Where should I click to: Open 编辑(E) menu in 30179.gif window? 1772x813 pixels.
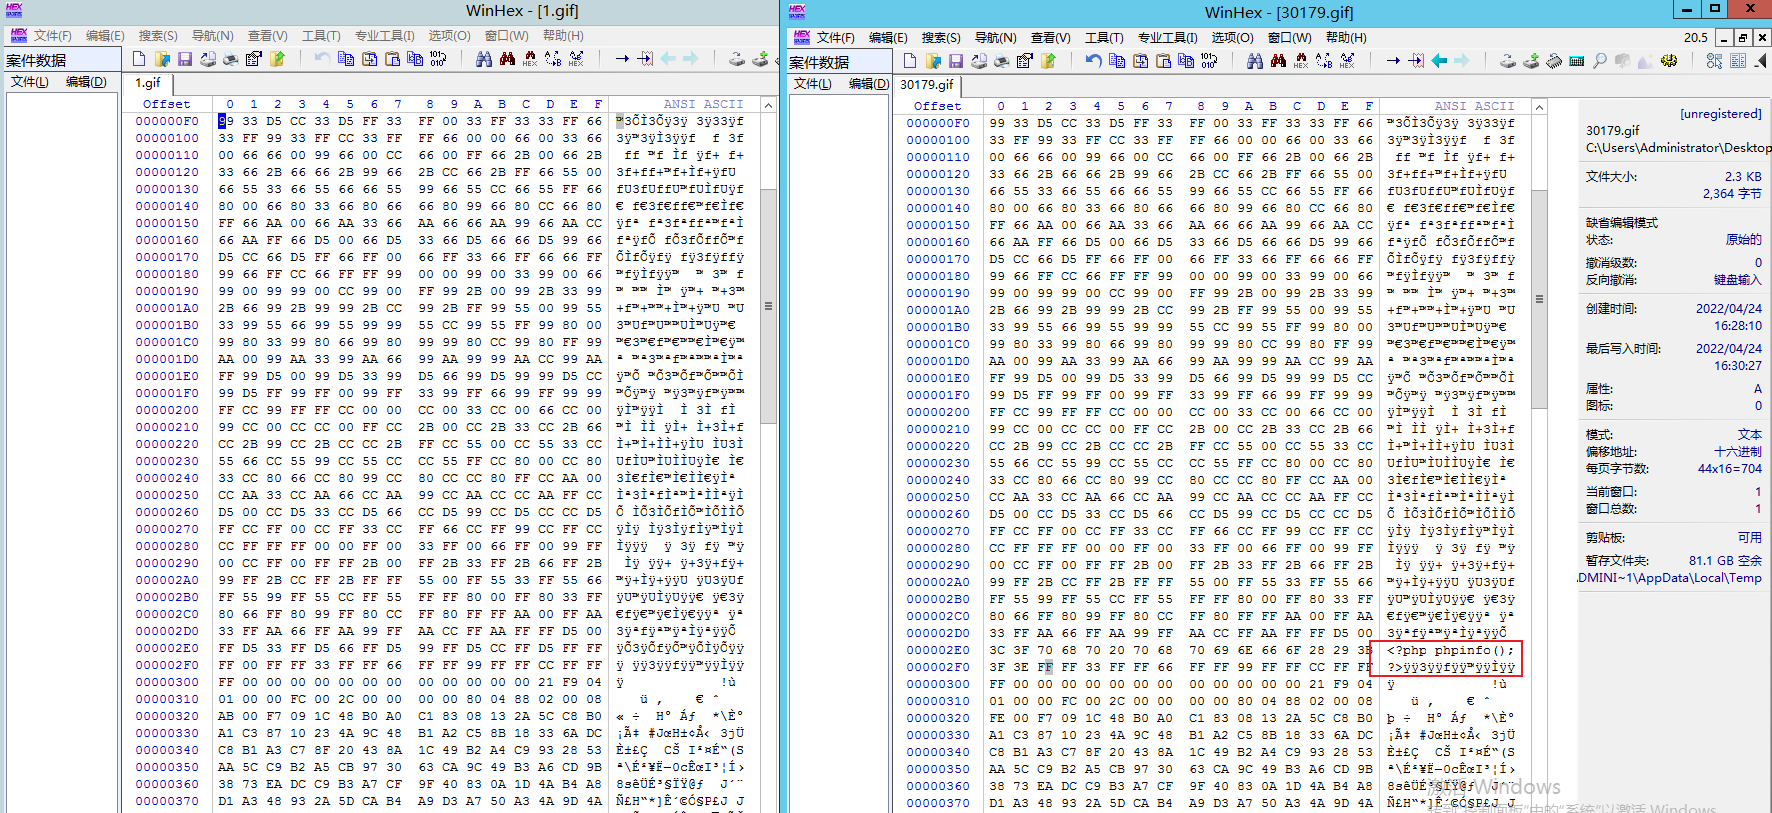(x=888, y=37)
